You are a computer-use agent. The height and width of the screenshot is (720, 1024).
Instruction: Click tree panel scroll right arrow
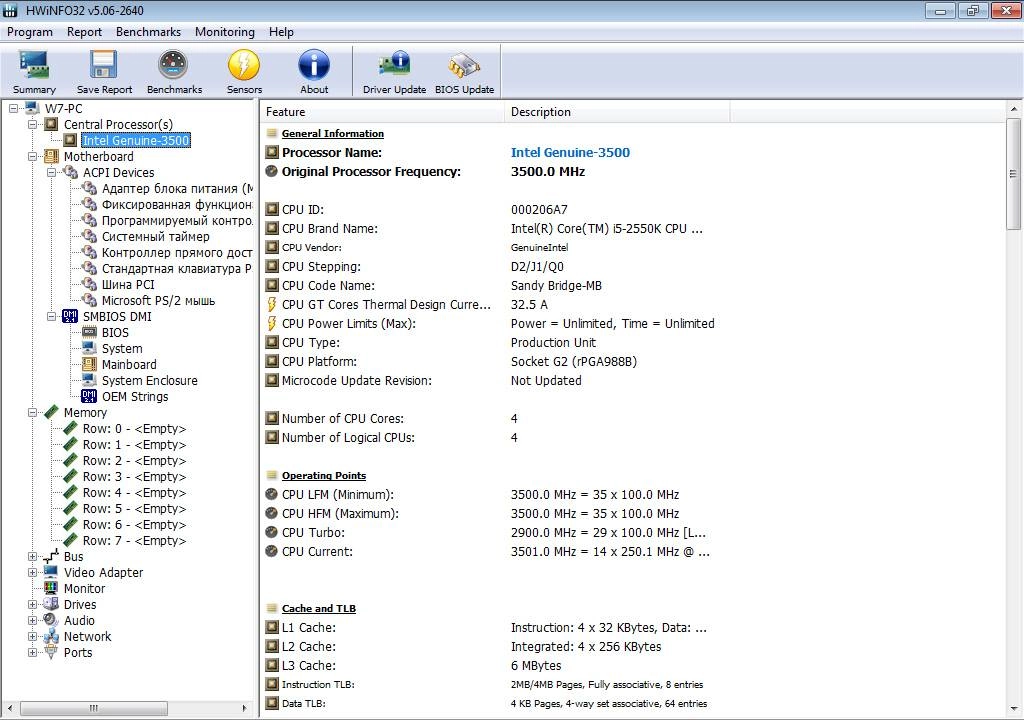pyautogui.click(x=245, y=708)
